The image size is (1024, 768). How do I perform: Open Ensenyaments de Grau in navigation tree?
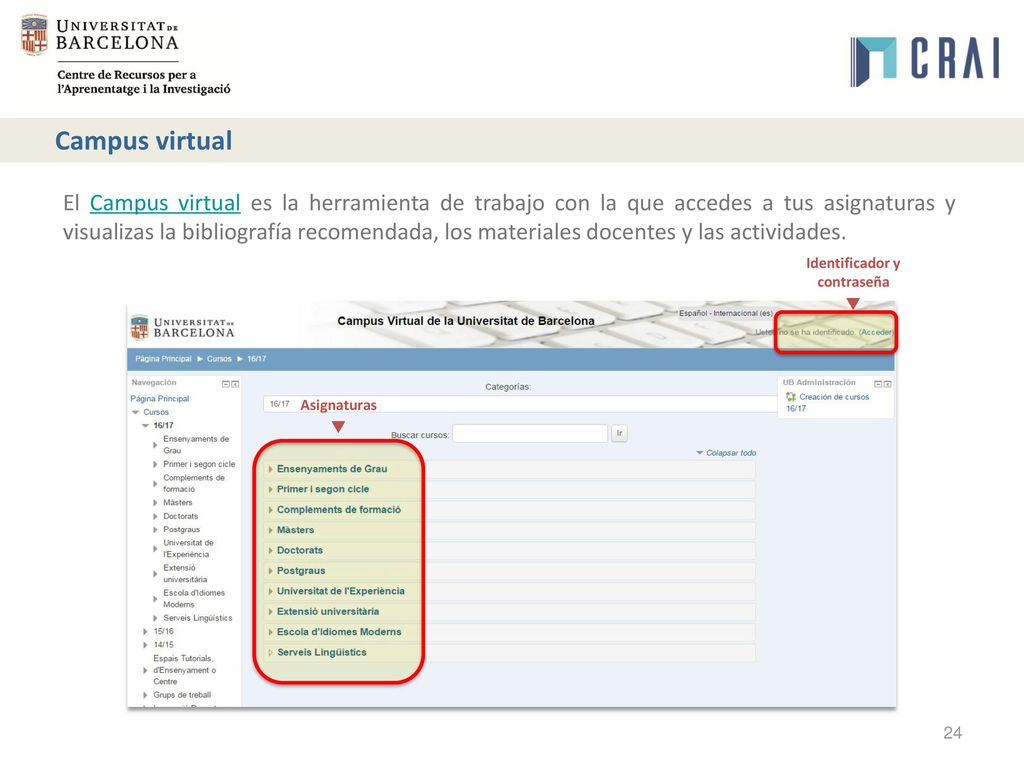(x=196, y=445)
